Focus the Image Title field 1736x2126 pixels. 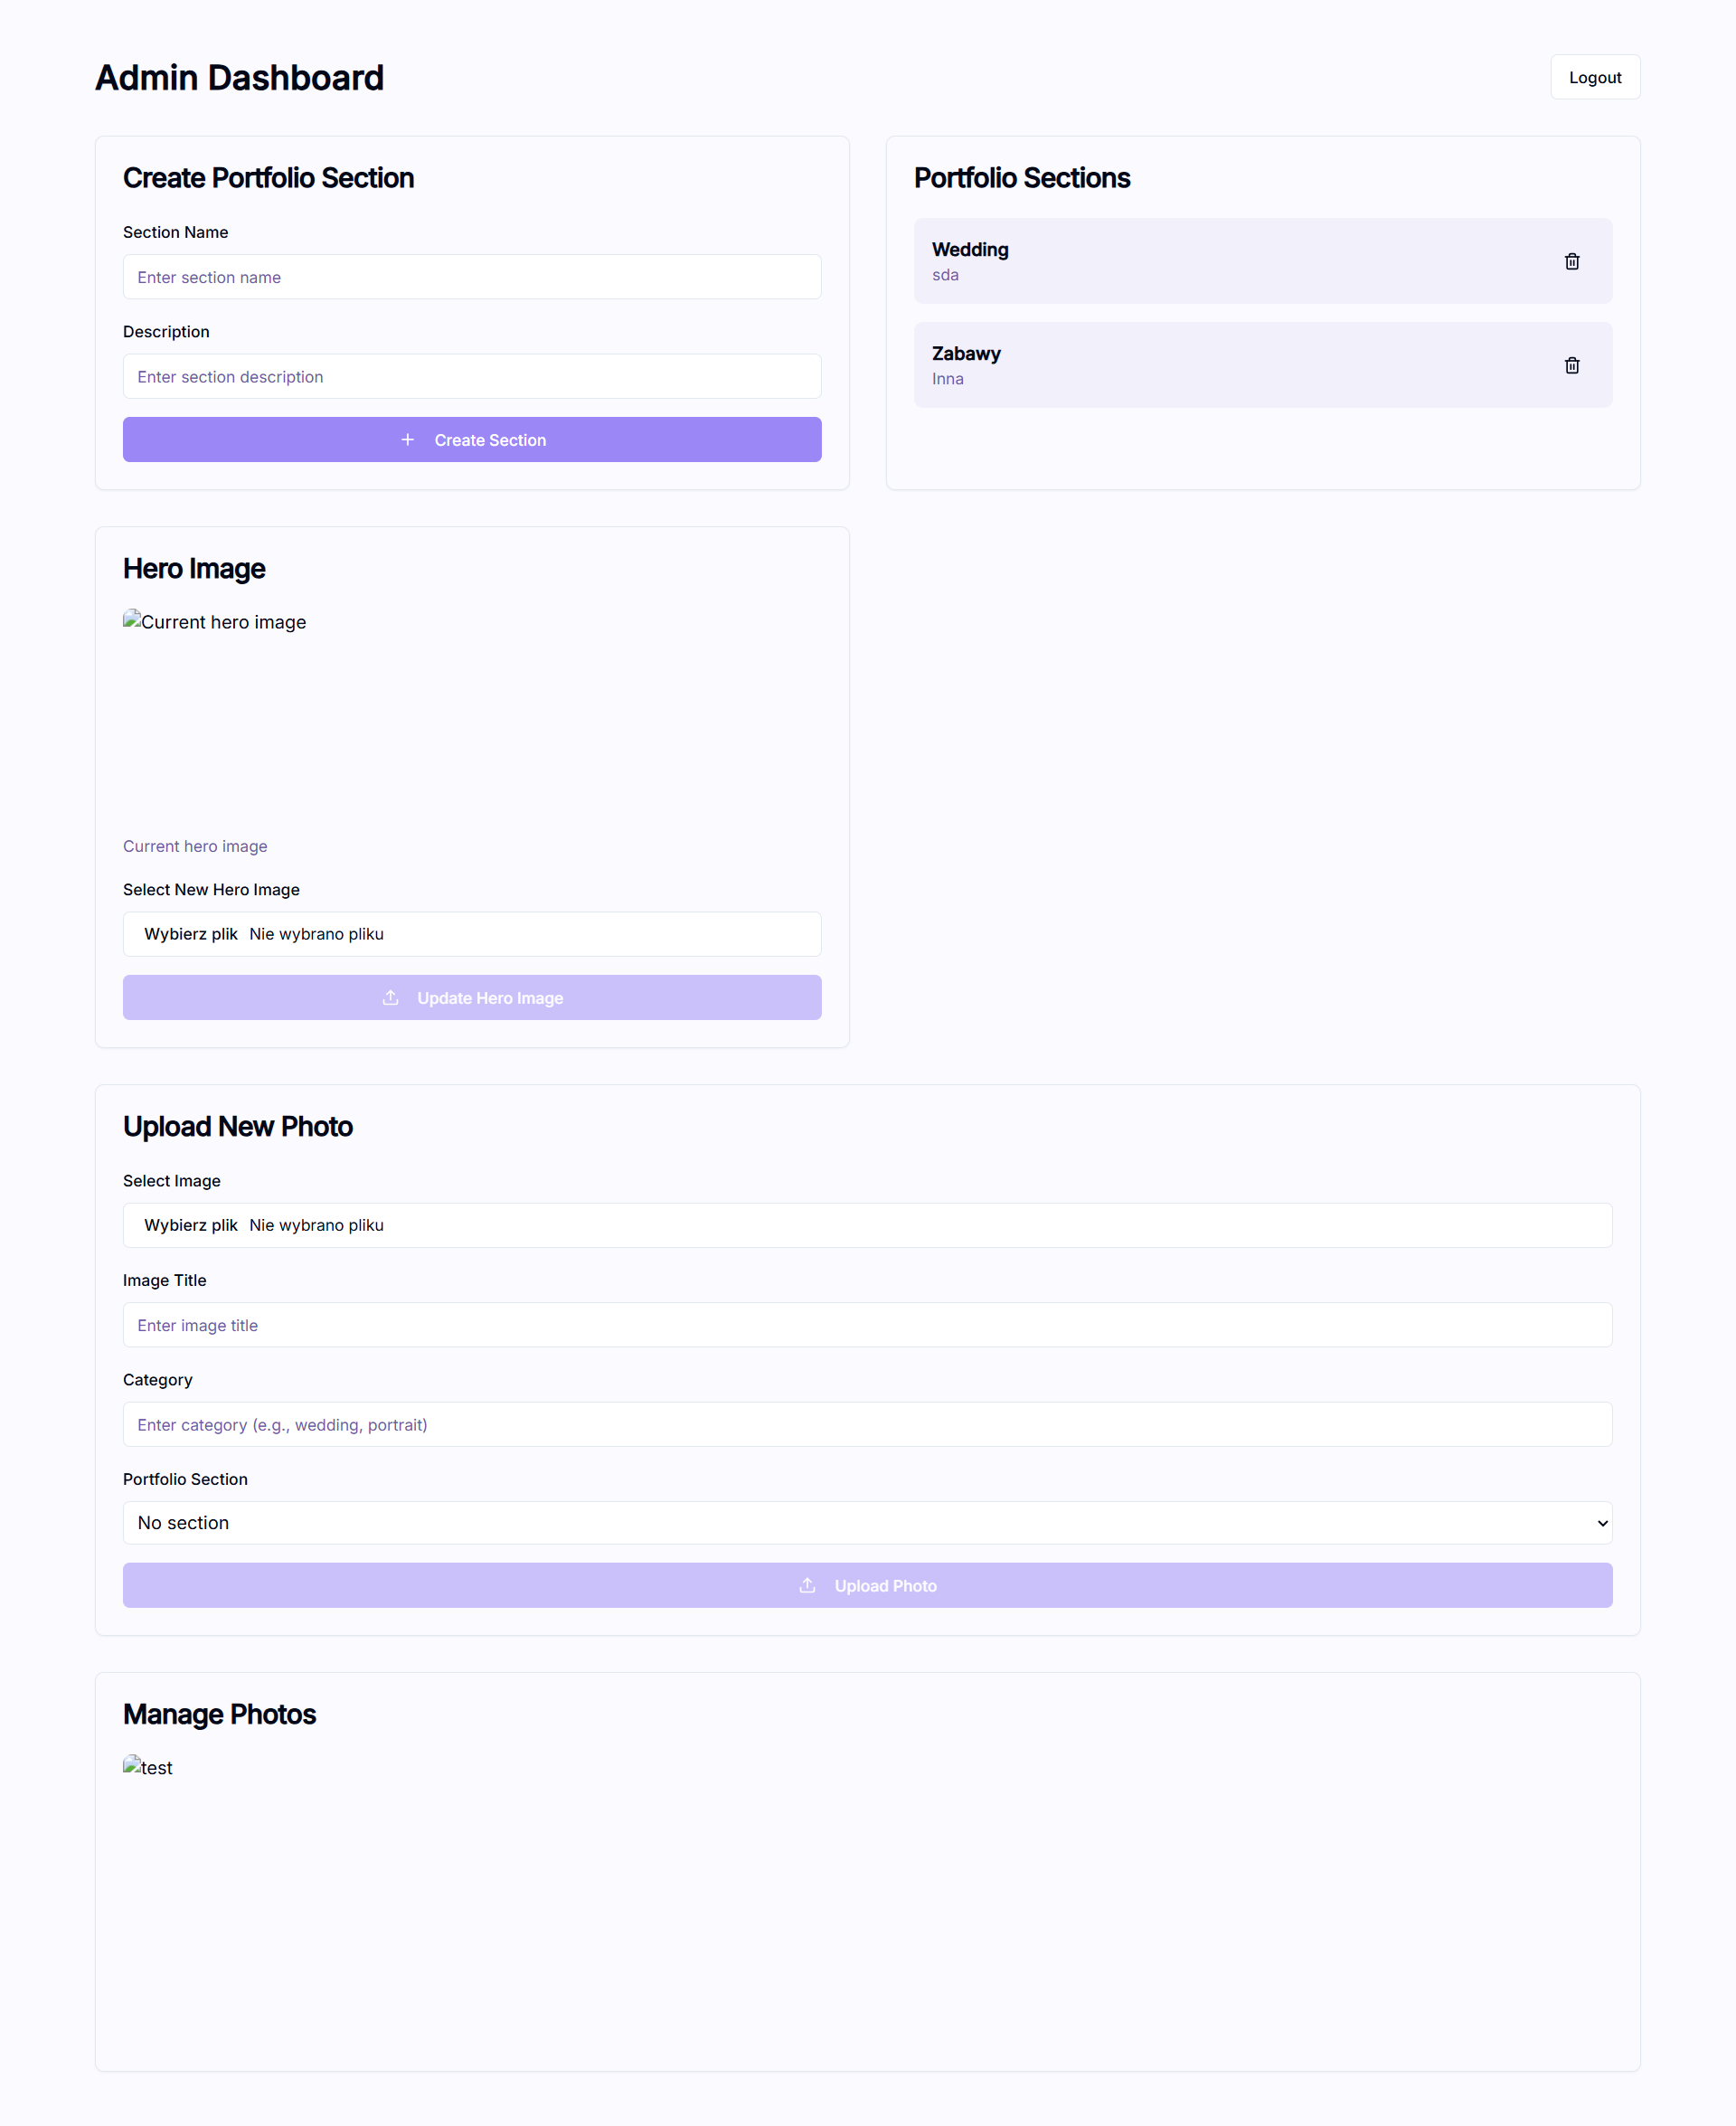[x=868, y=1325]
